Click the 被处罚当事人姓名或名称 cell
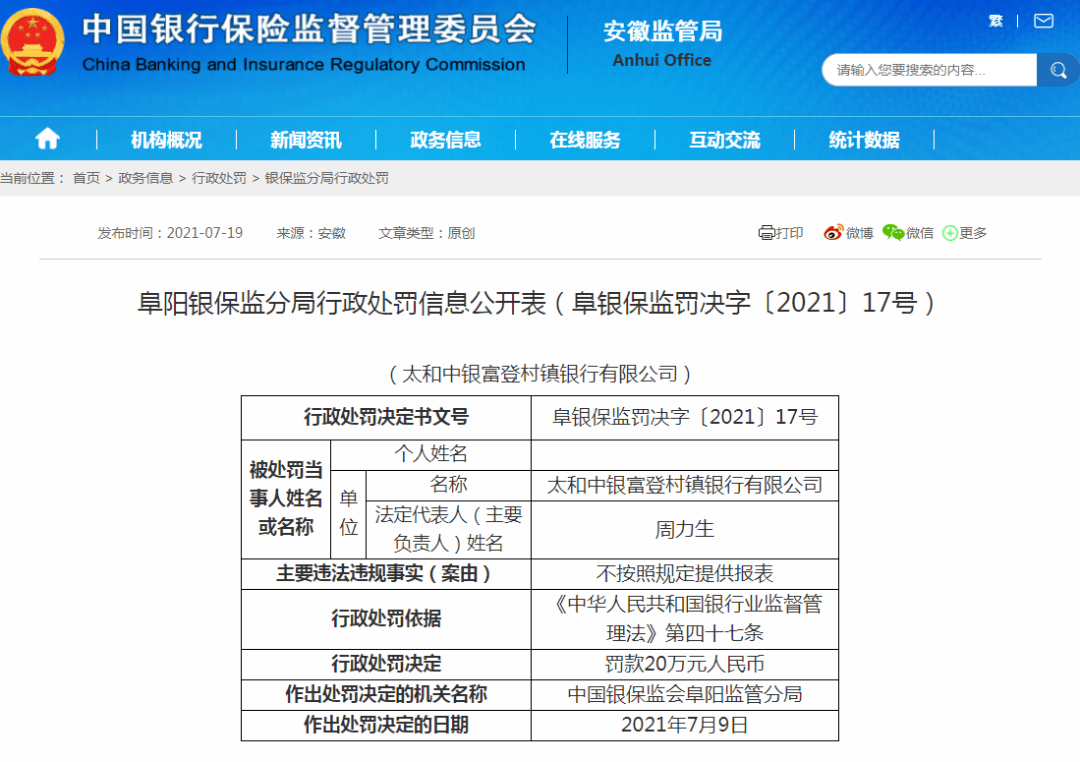 [x=286, y=499]
